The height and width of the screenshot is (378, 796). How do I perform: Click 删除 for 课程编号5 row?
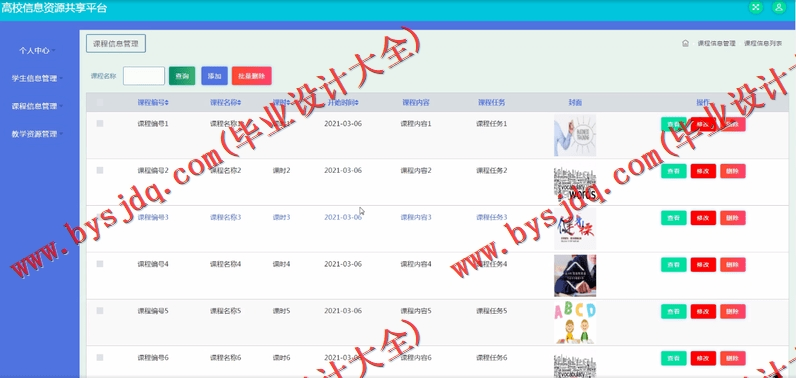733,311
